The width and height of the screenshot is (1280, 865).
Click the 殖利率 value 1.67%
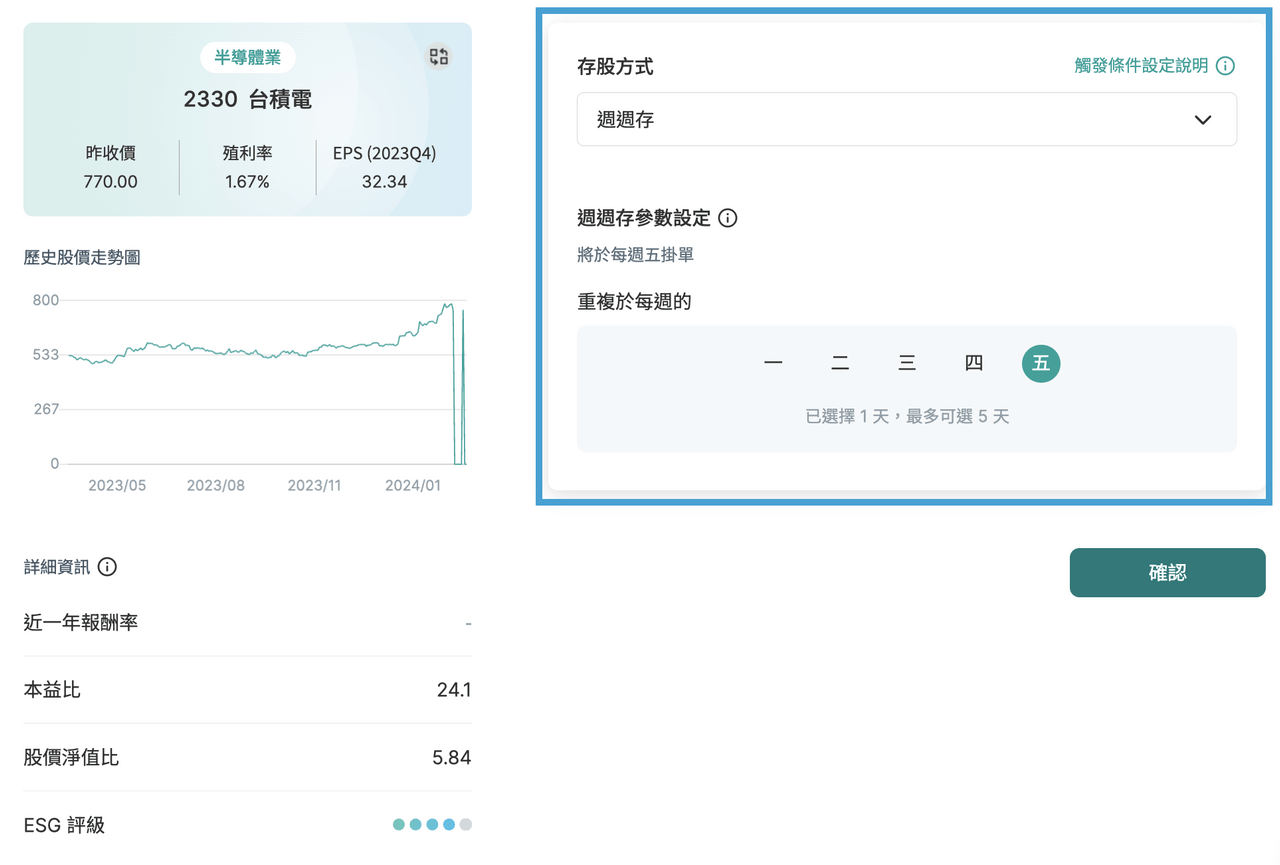coord(248,182)
